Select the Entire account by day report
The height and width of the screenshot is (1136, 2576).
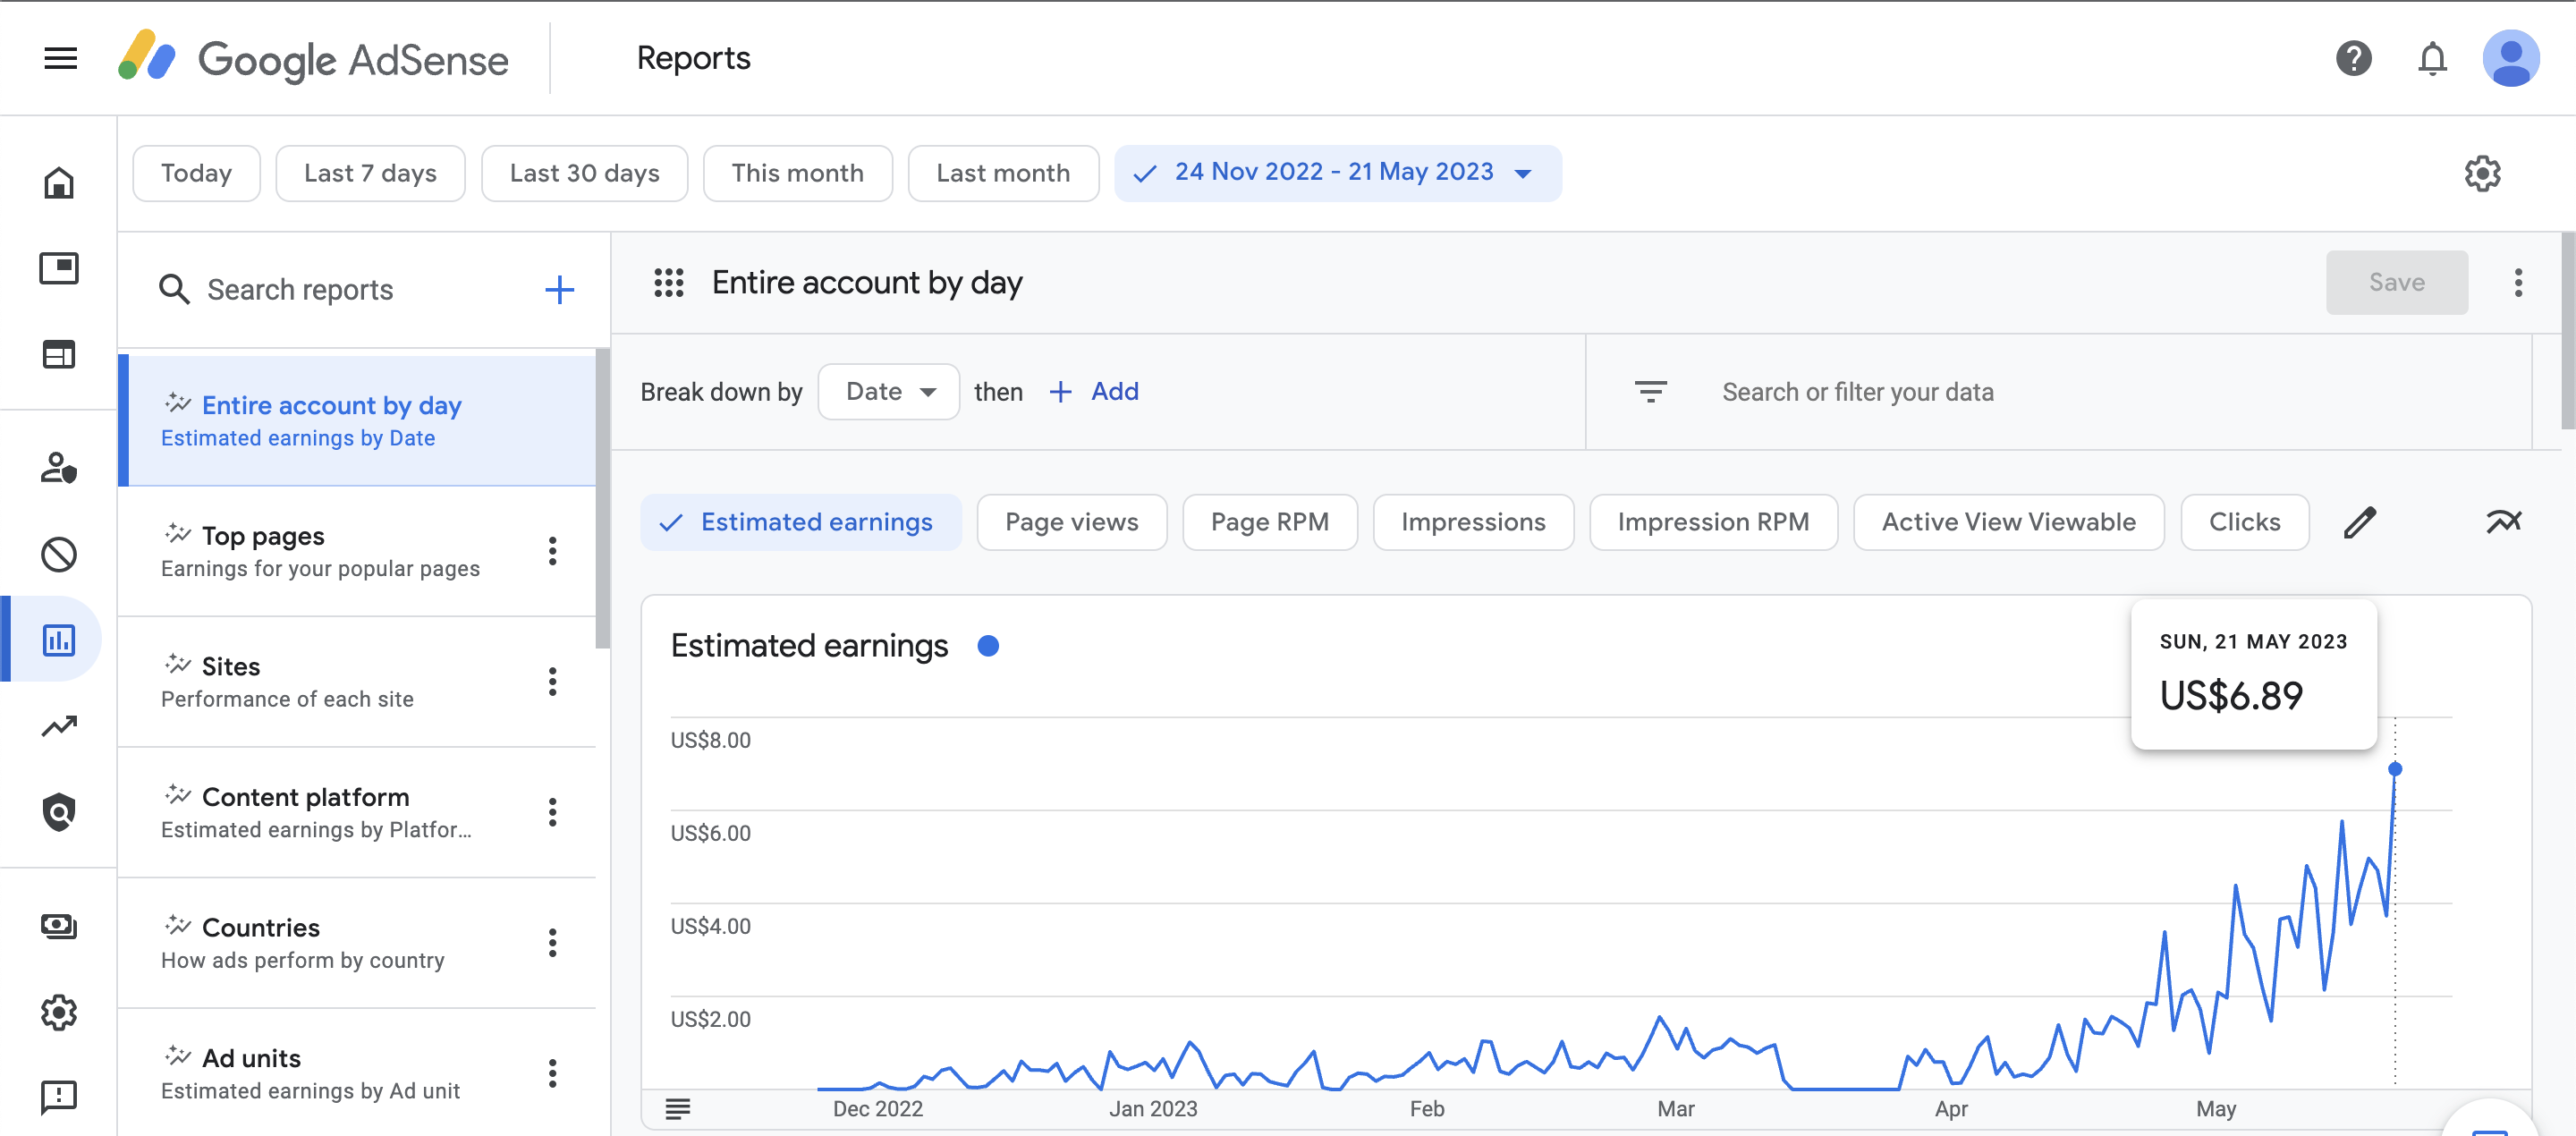[357, 421]
